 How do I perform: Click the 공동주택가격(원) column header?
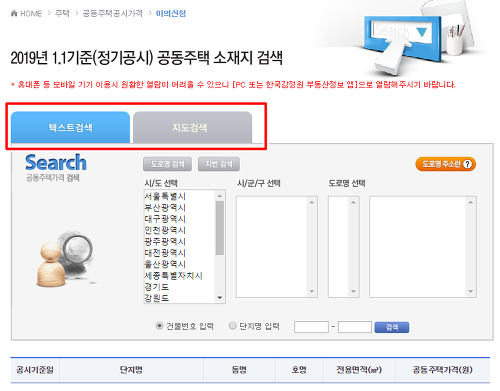click(x=443, y=370)
